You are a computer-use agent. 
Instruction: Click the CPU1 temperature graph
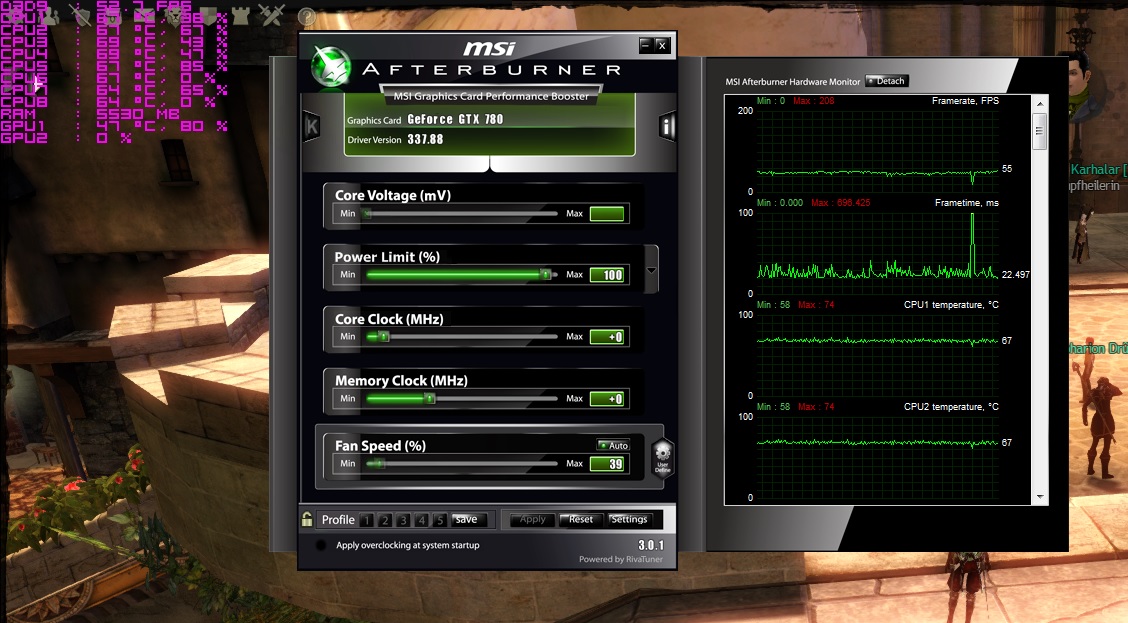pyautogui.click(x=877, y=355)
